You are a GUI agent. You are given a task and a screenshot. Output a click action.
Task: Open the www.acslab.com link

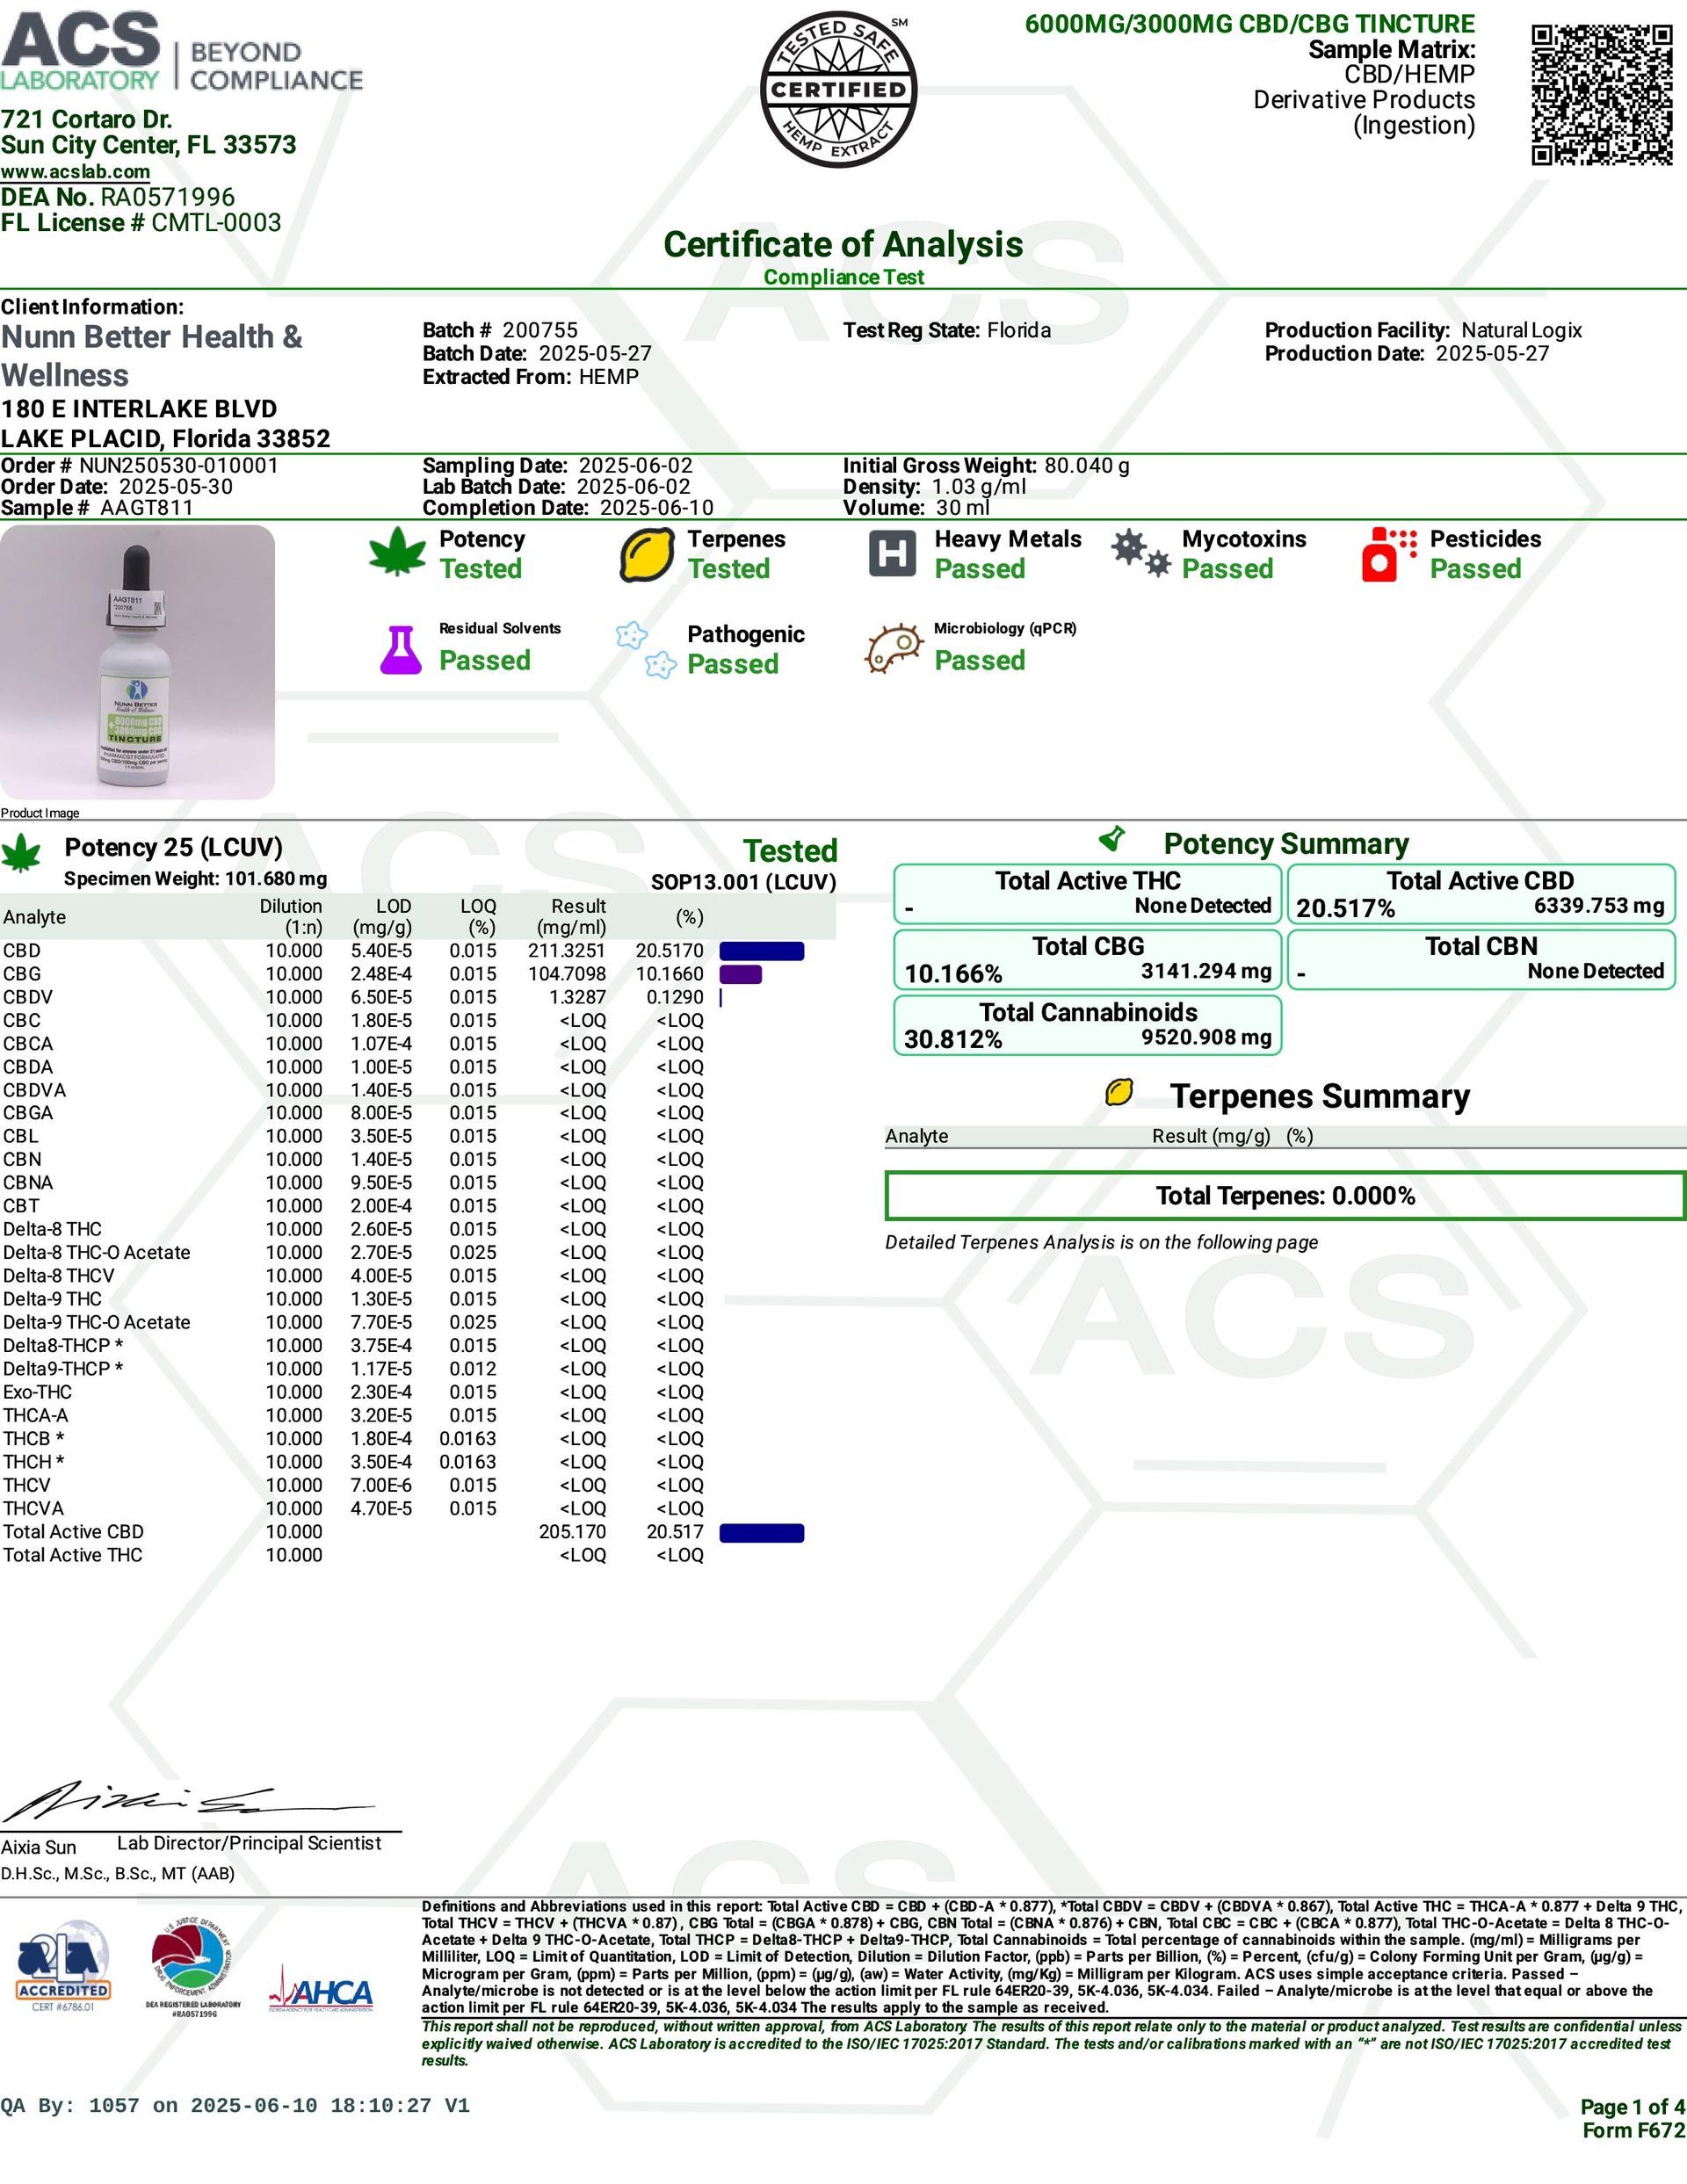(x=75, y=172)
